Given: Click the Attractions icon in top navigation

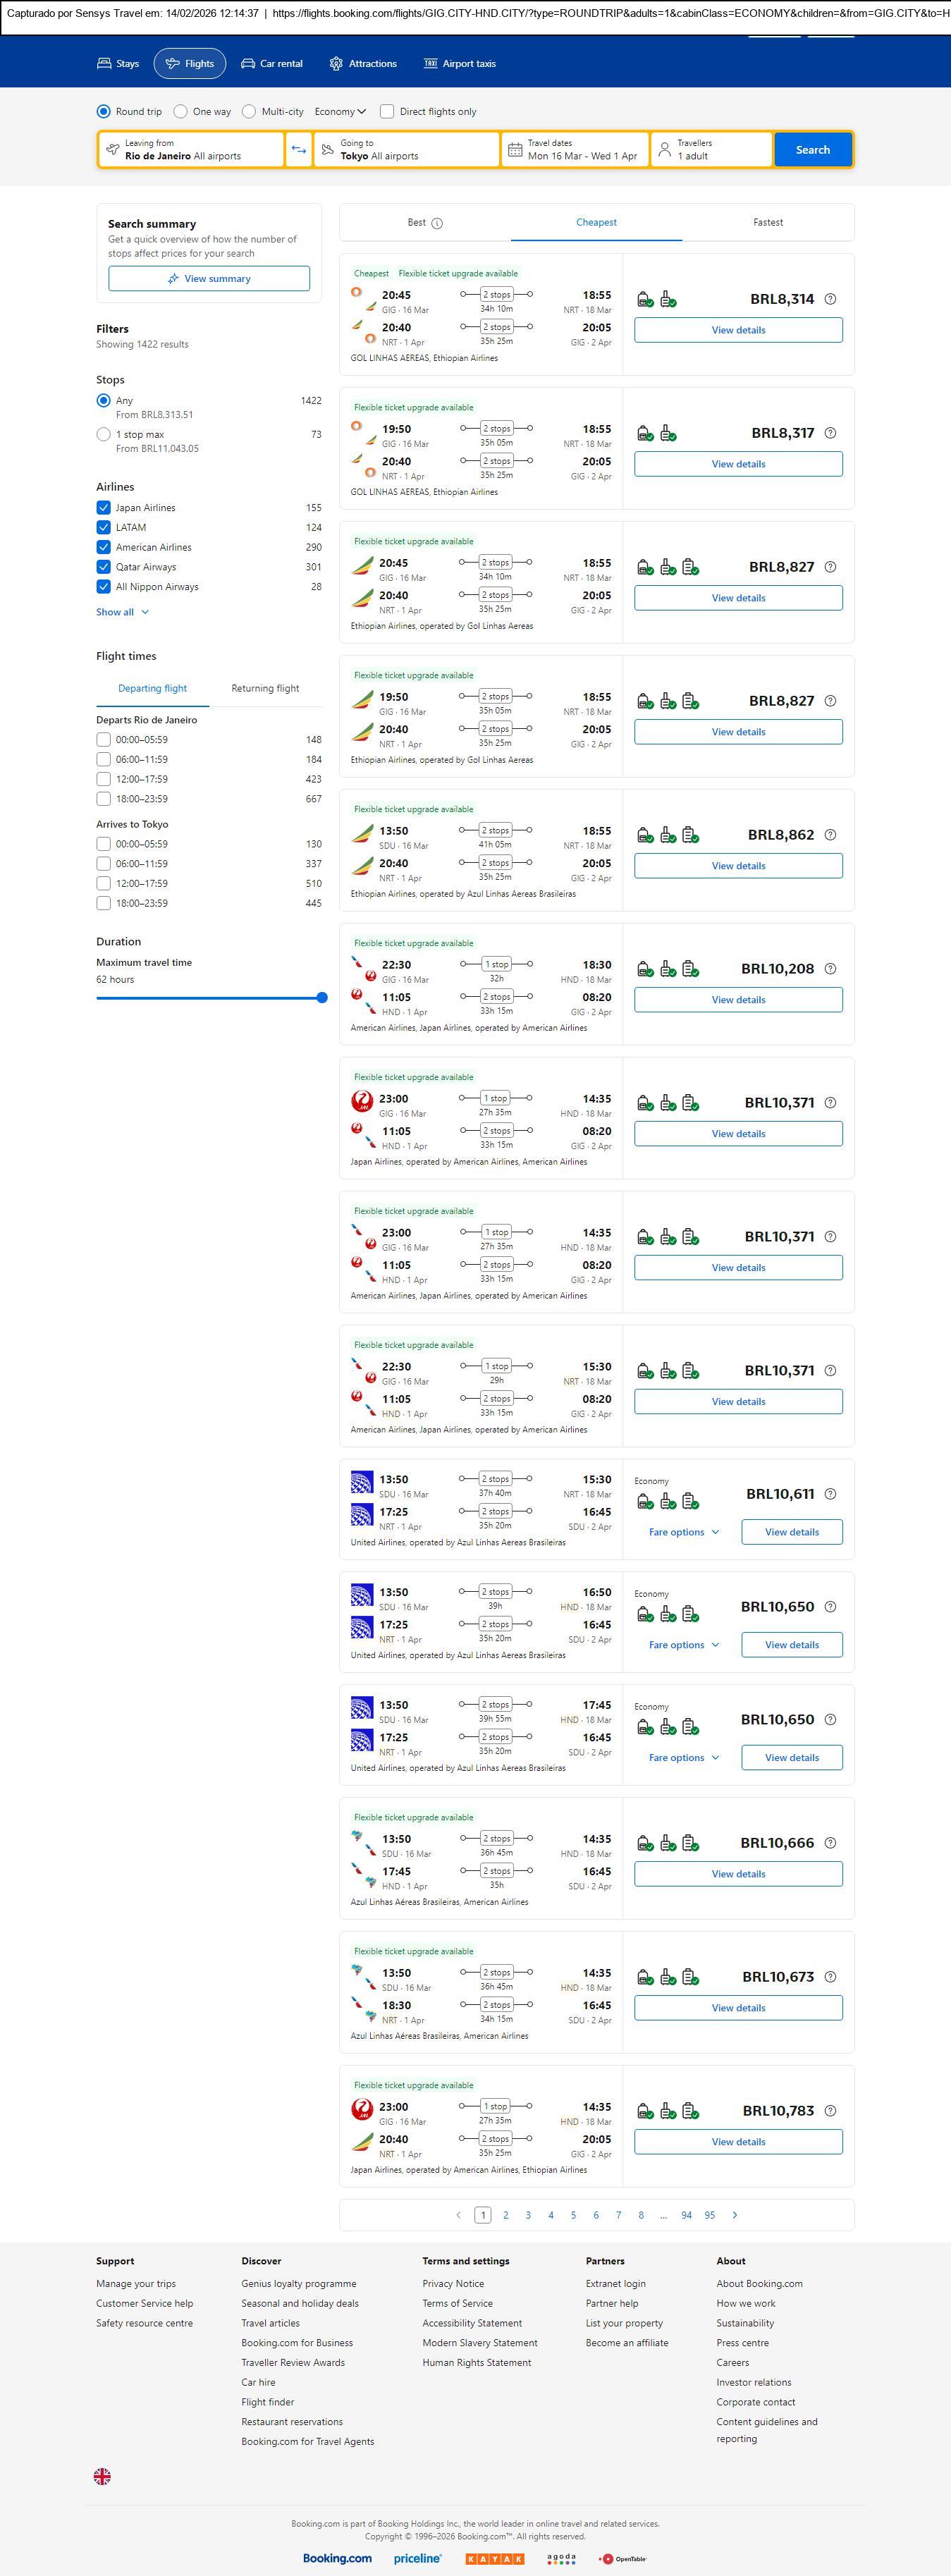Looking at the screenshot, I should [x=336, y=64].
